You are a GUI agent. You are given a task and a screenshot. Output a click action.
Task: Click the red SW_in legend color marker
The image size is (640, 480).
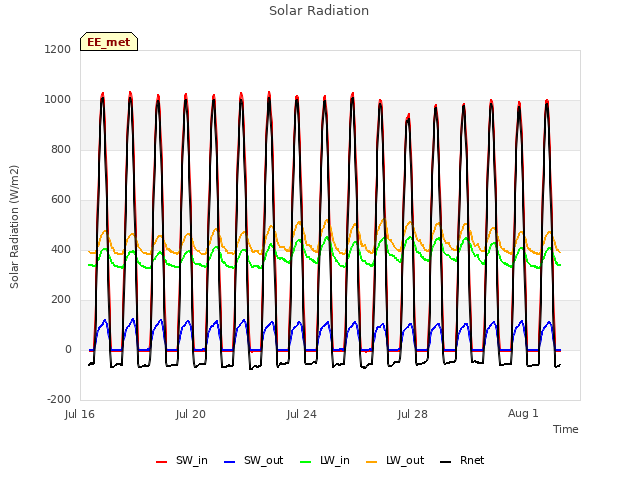[162, 462]
